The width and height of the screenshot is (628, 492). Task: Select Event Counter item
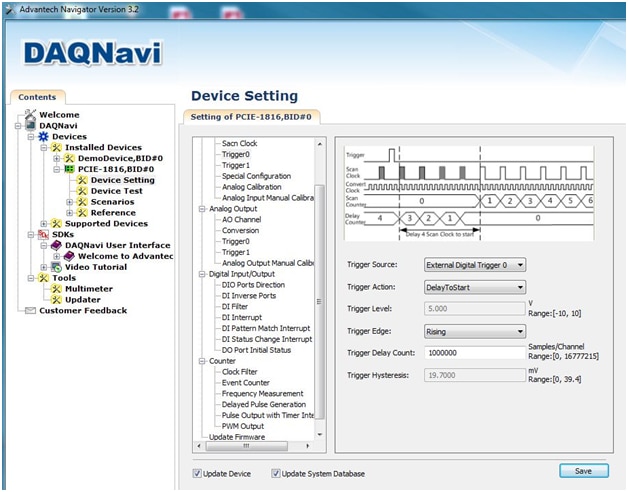pyautogui.click(x=246, y=383)
